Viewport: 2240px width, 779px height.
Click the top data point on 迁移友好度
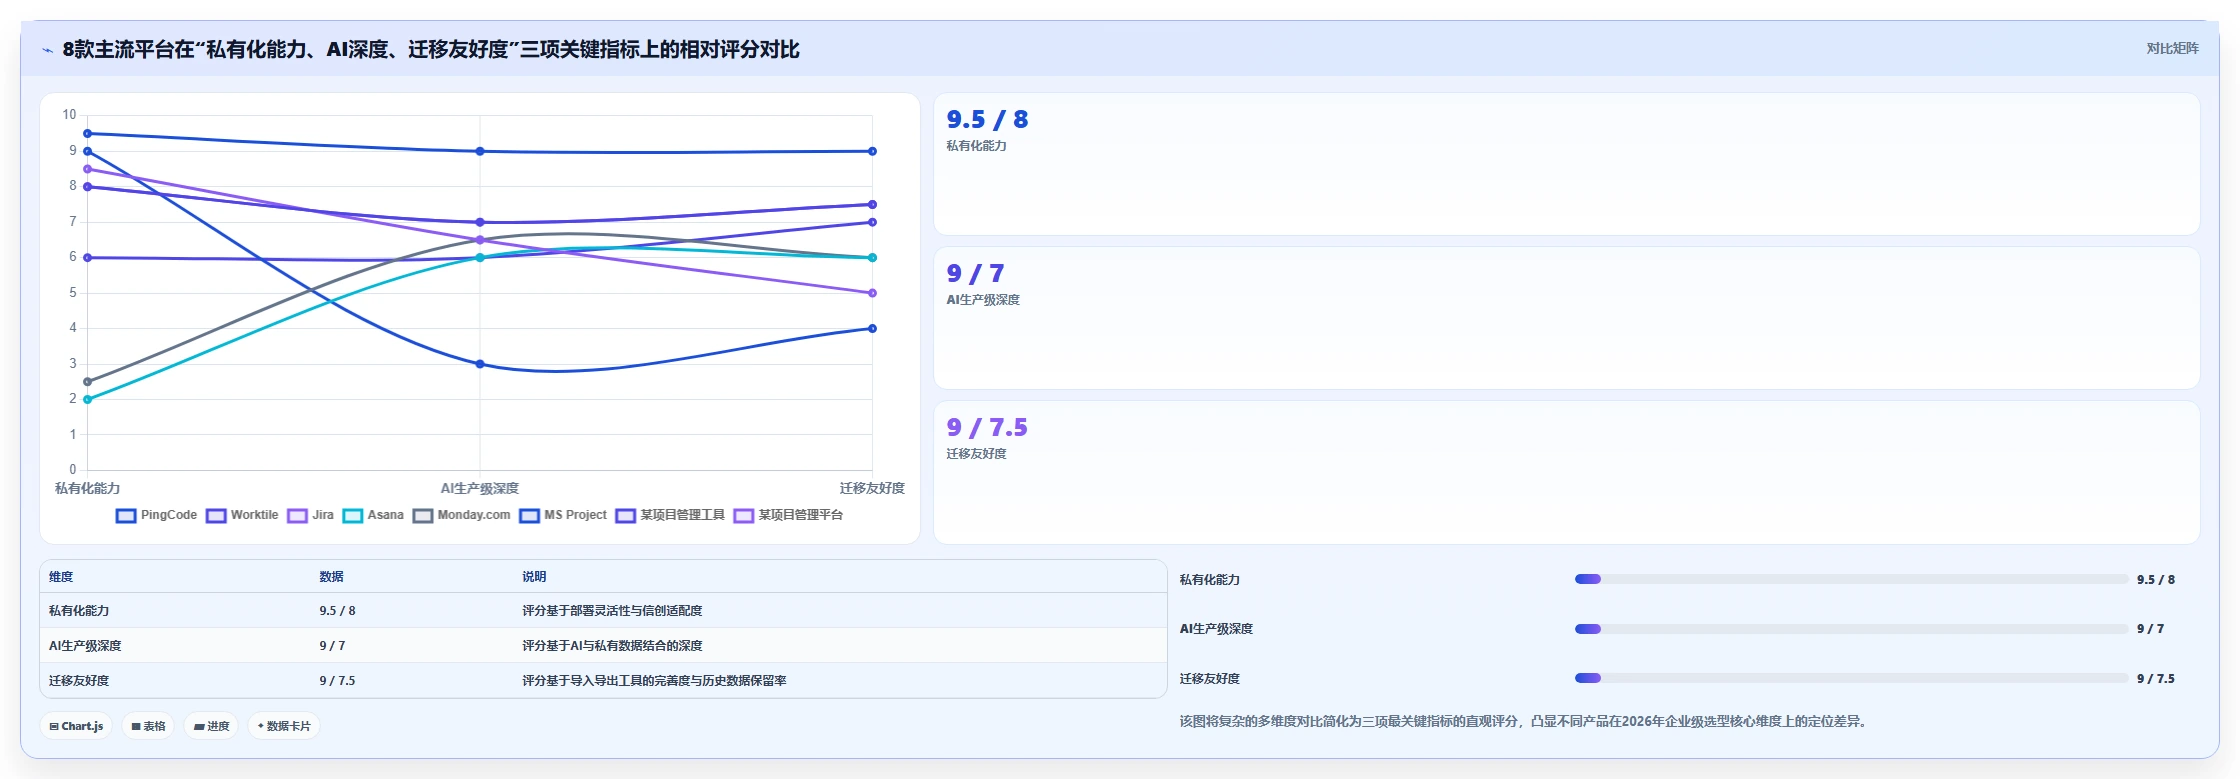pos(872,151)
